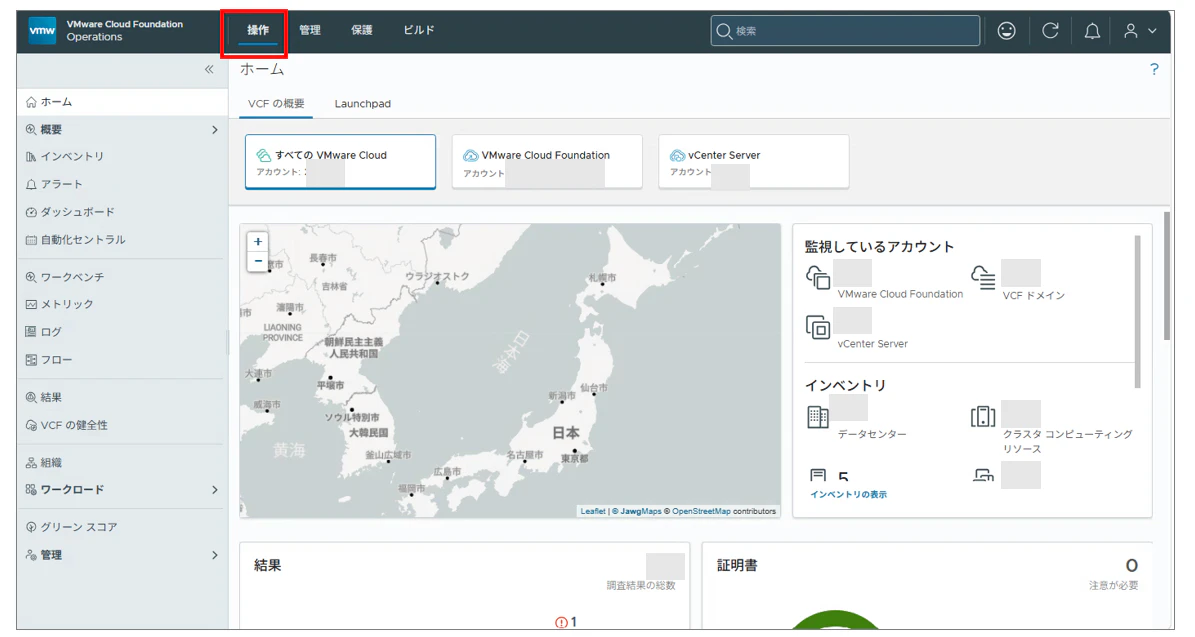This screenshot has height=637, width=1195.
Task: Select the VMware Cloud Foundation account card
Action: click(547, 162)
